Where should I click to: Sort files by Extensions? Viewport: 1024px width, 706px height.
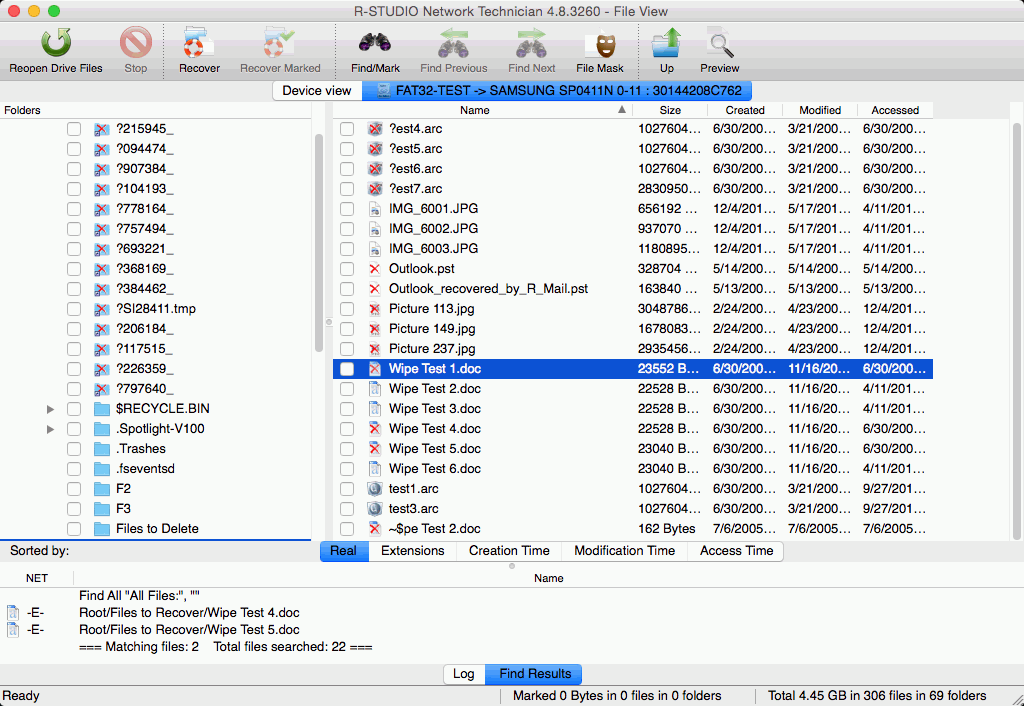tap(413, 551)
